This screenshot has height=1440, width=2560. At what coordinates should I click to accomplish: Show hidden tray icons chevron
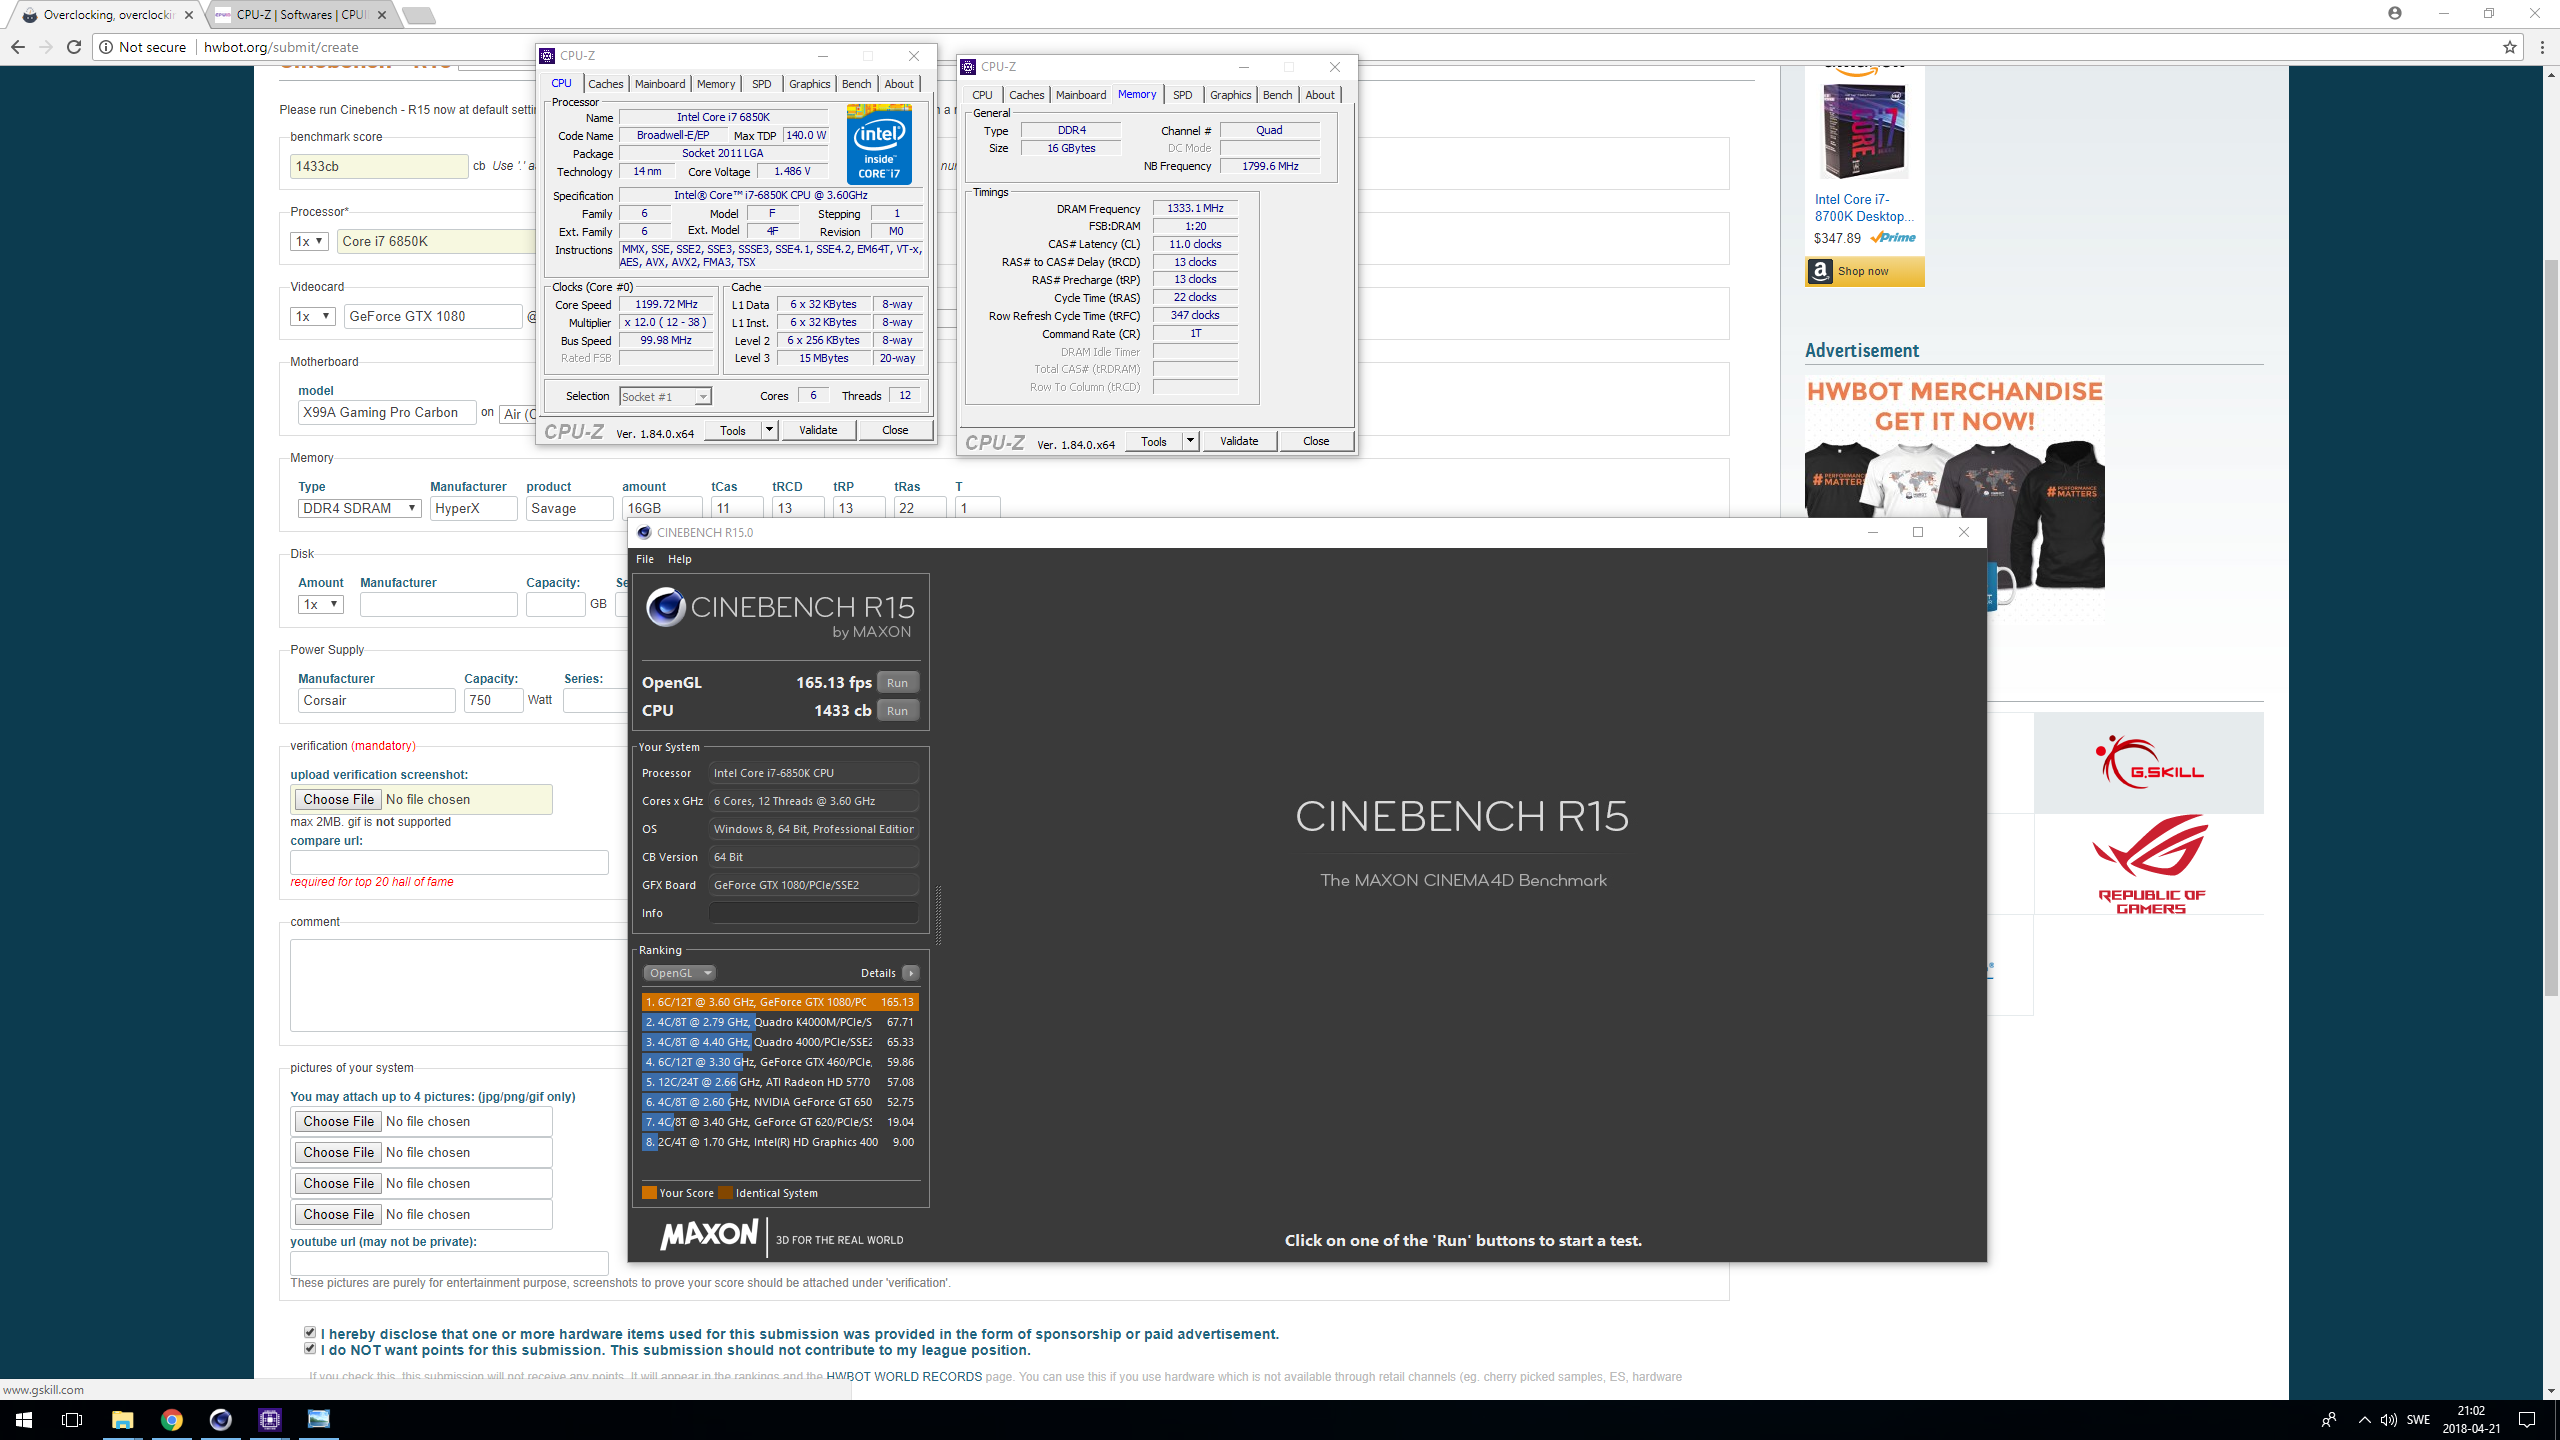pyautogui.click(x=2364, y=1420)
